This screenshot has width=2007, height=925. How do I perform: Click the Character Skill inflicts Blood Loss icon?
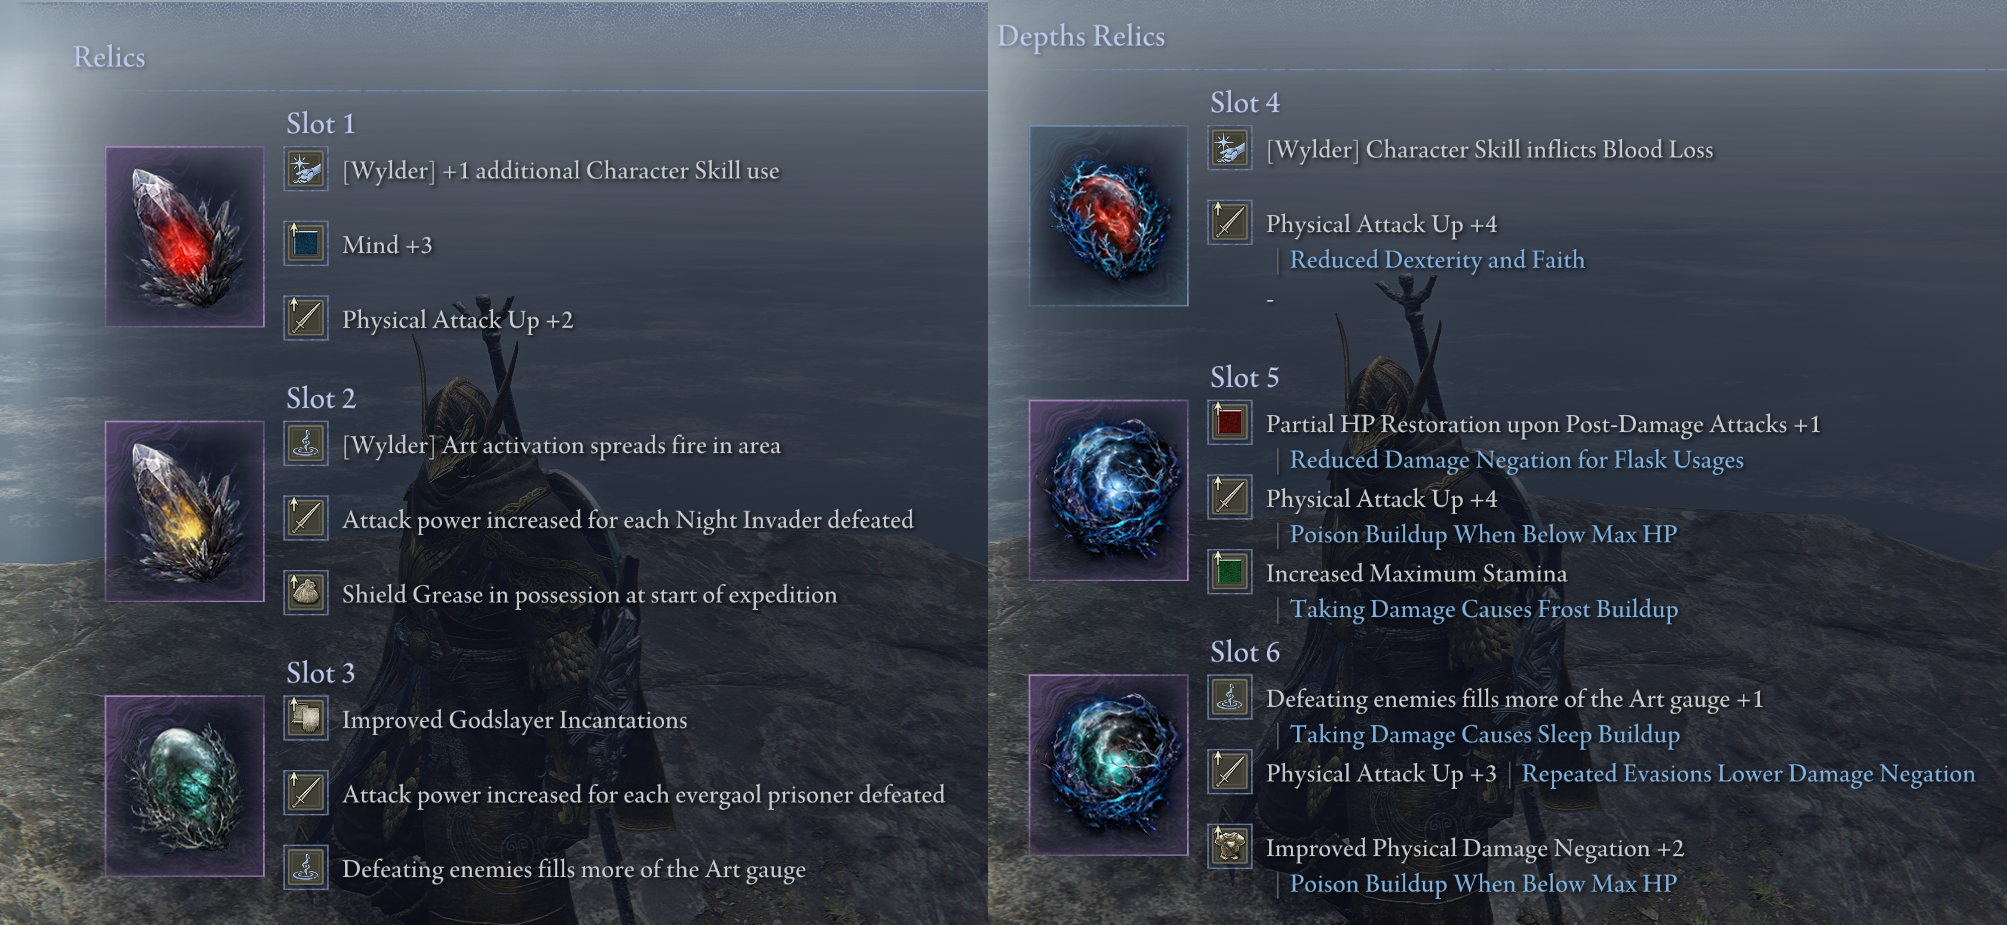click(x=1230, y=148)
